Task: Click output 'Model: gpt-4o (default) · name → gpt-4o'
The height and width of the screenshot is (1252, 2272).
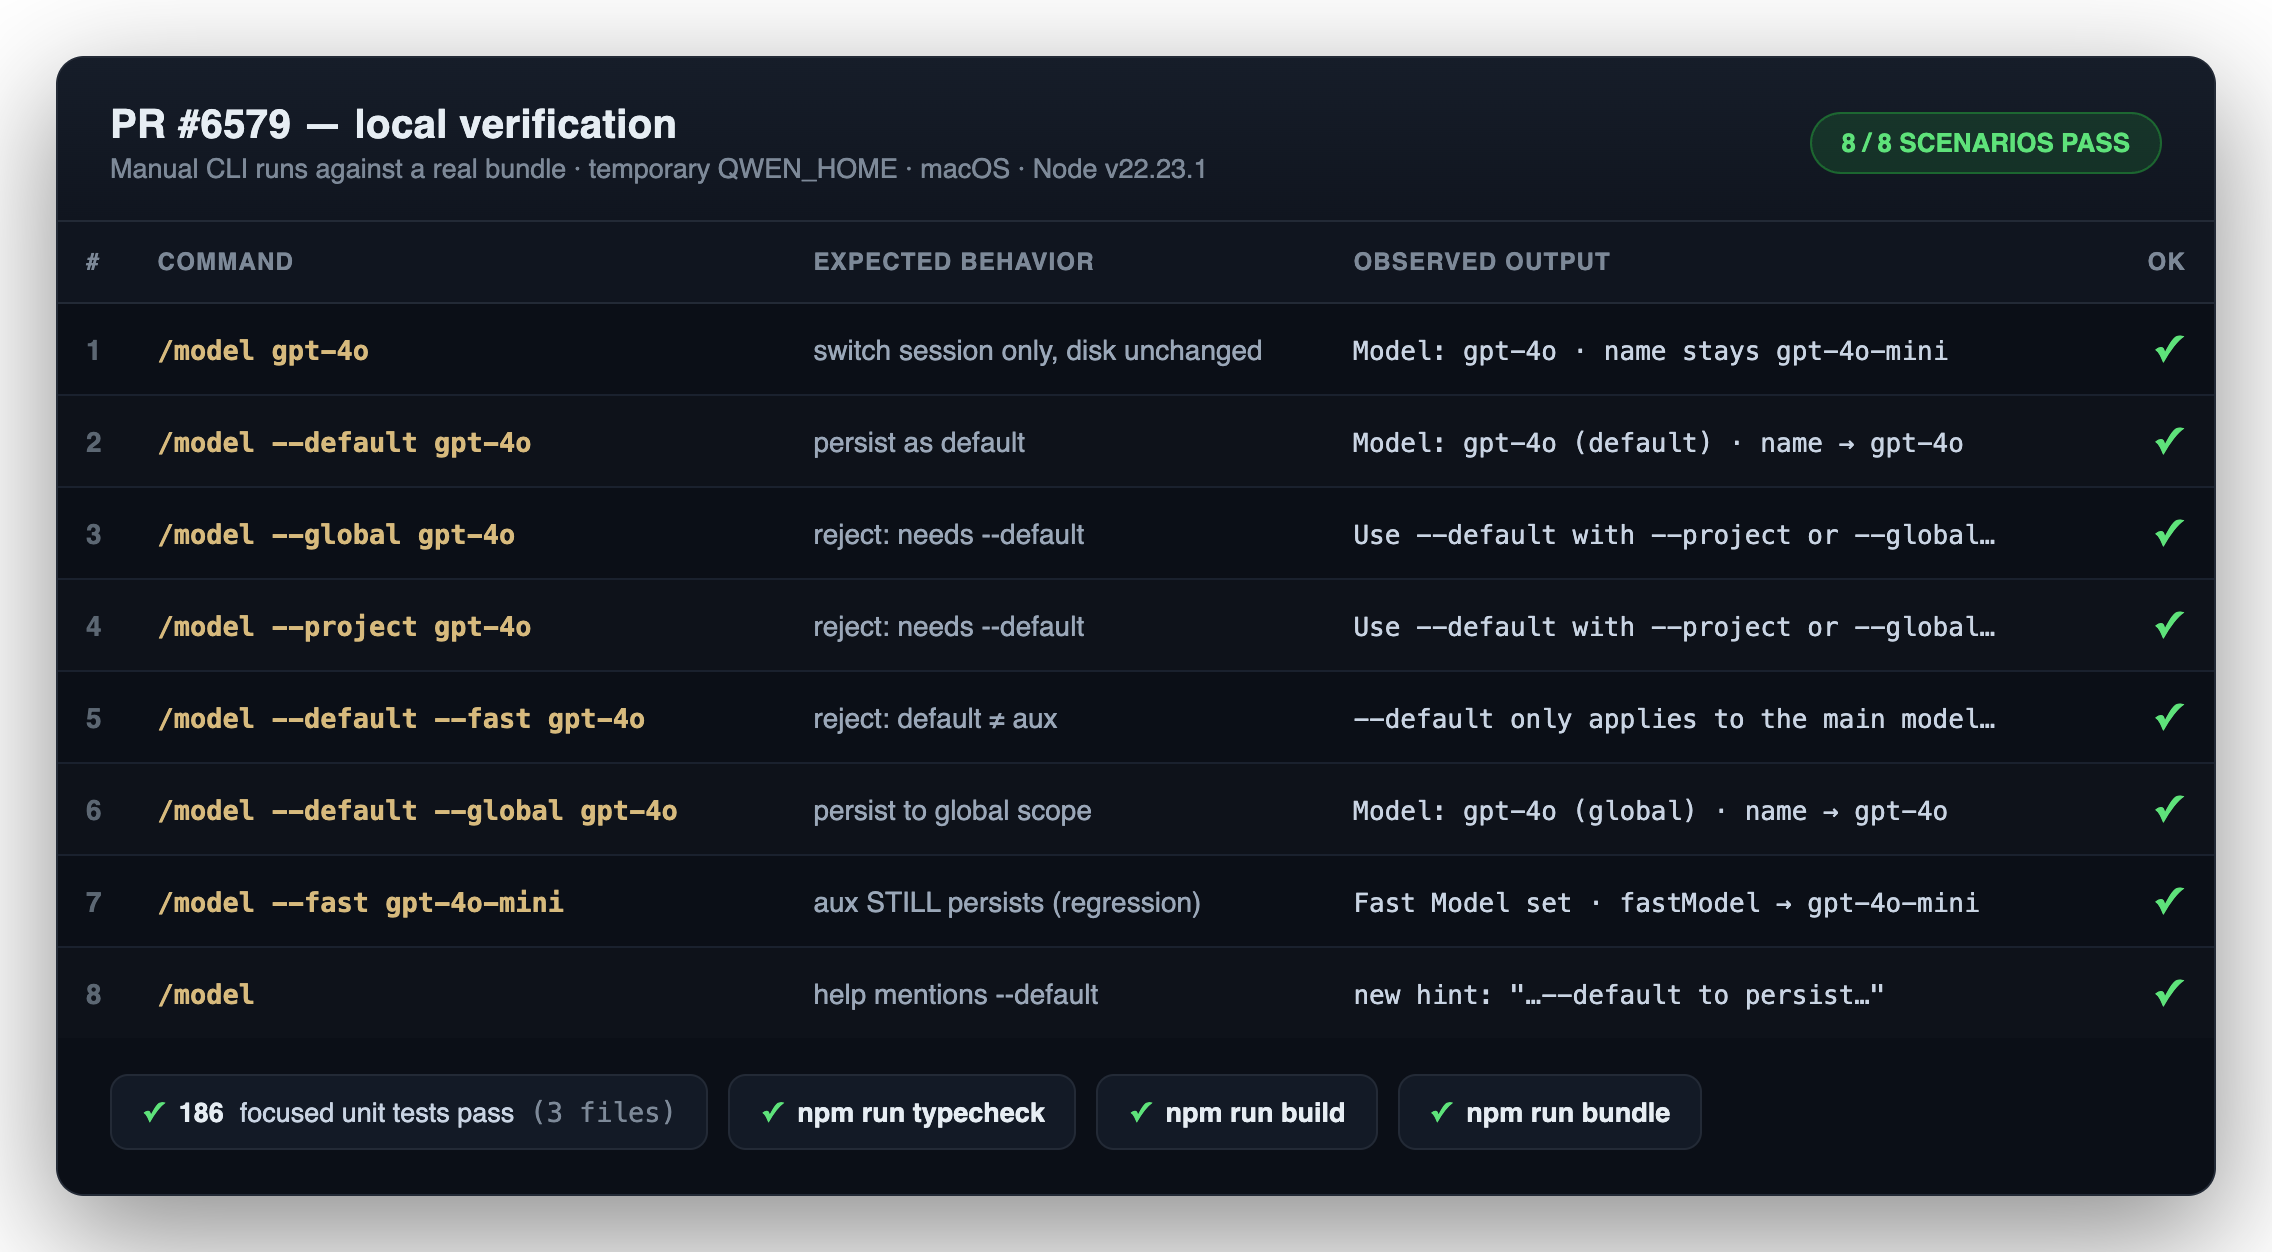Action: click(1658, 442)
